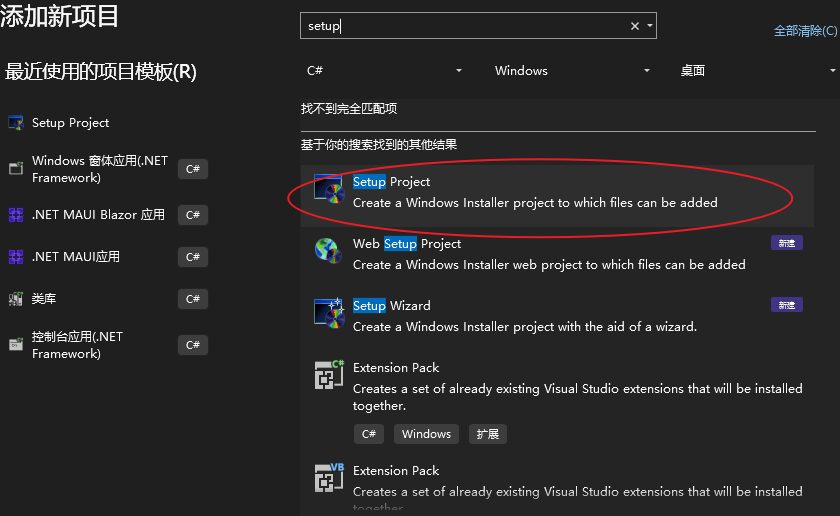
Task: Click 全部清除(C) link
Action: click(x=806, y=31)
